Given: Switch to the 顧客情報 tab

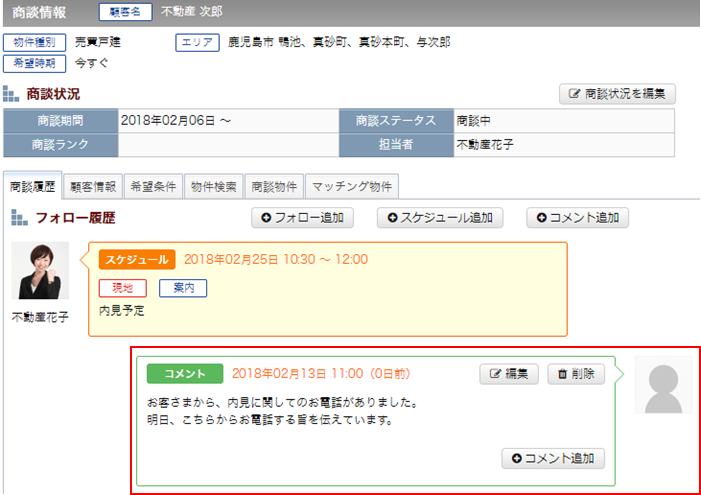Looking at the screenshot, I should click(93, 186).
